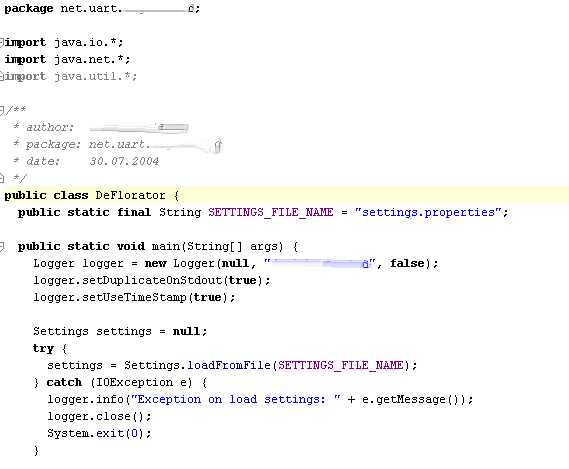Click 'null' inside the Logger constructor call
The width and height of the screenshot is (569, 469).
tap(236, 263)
